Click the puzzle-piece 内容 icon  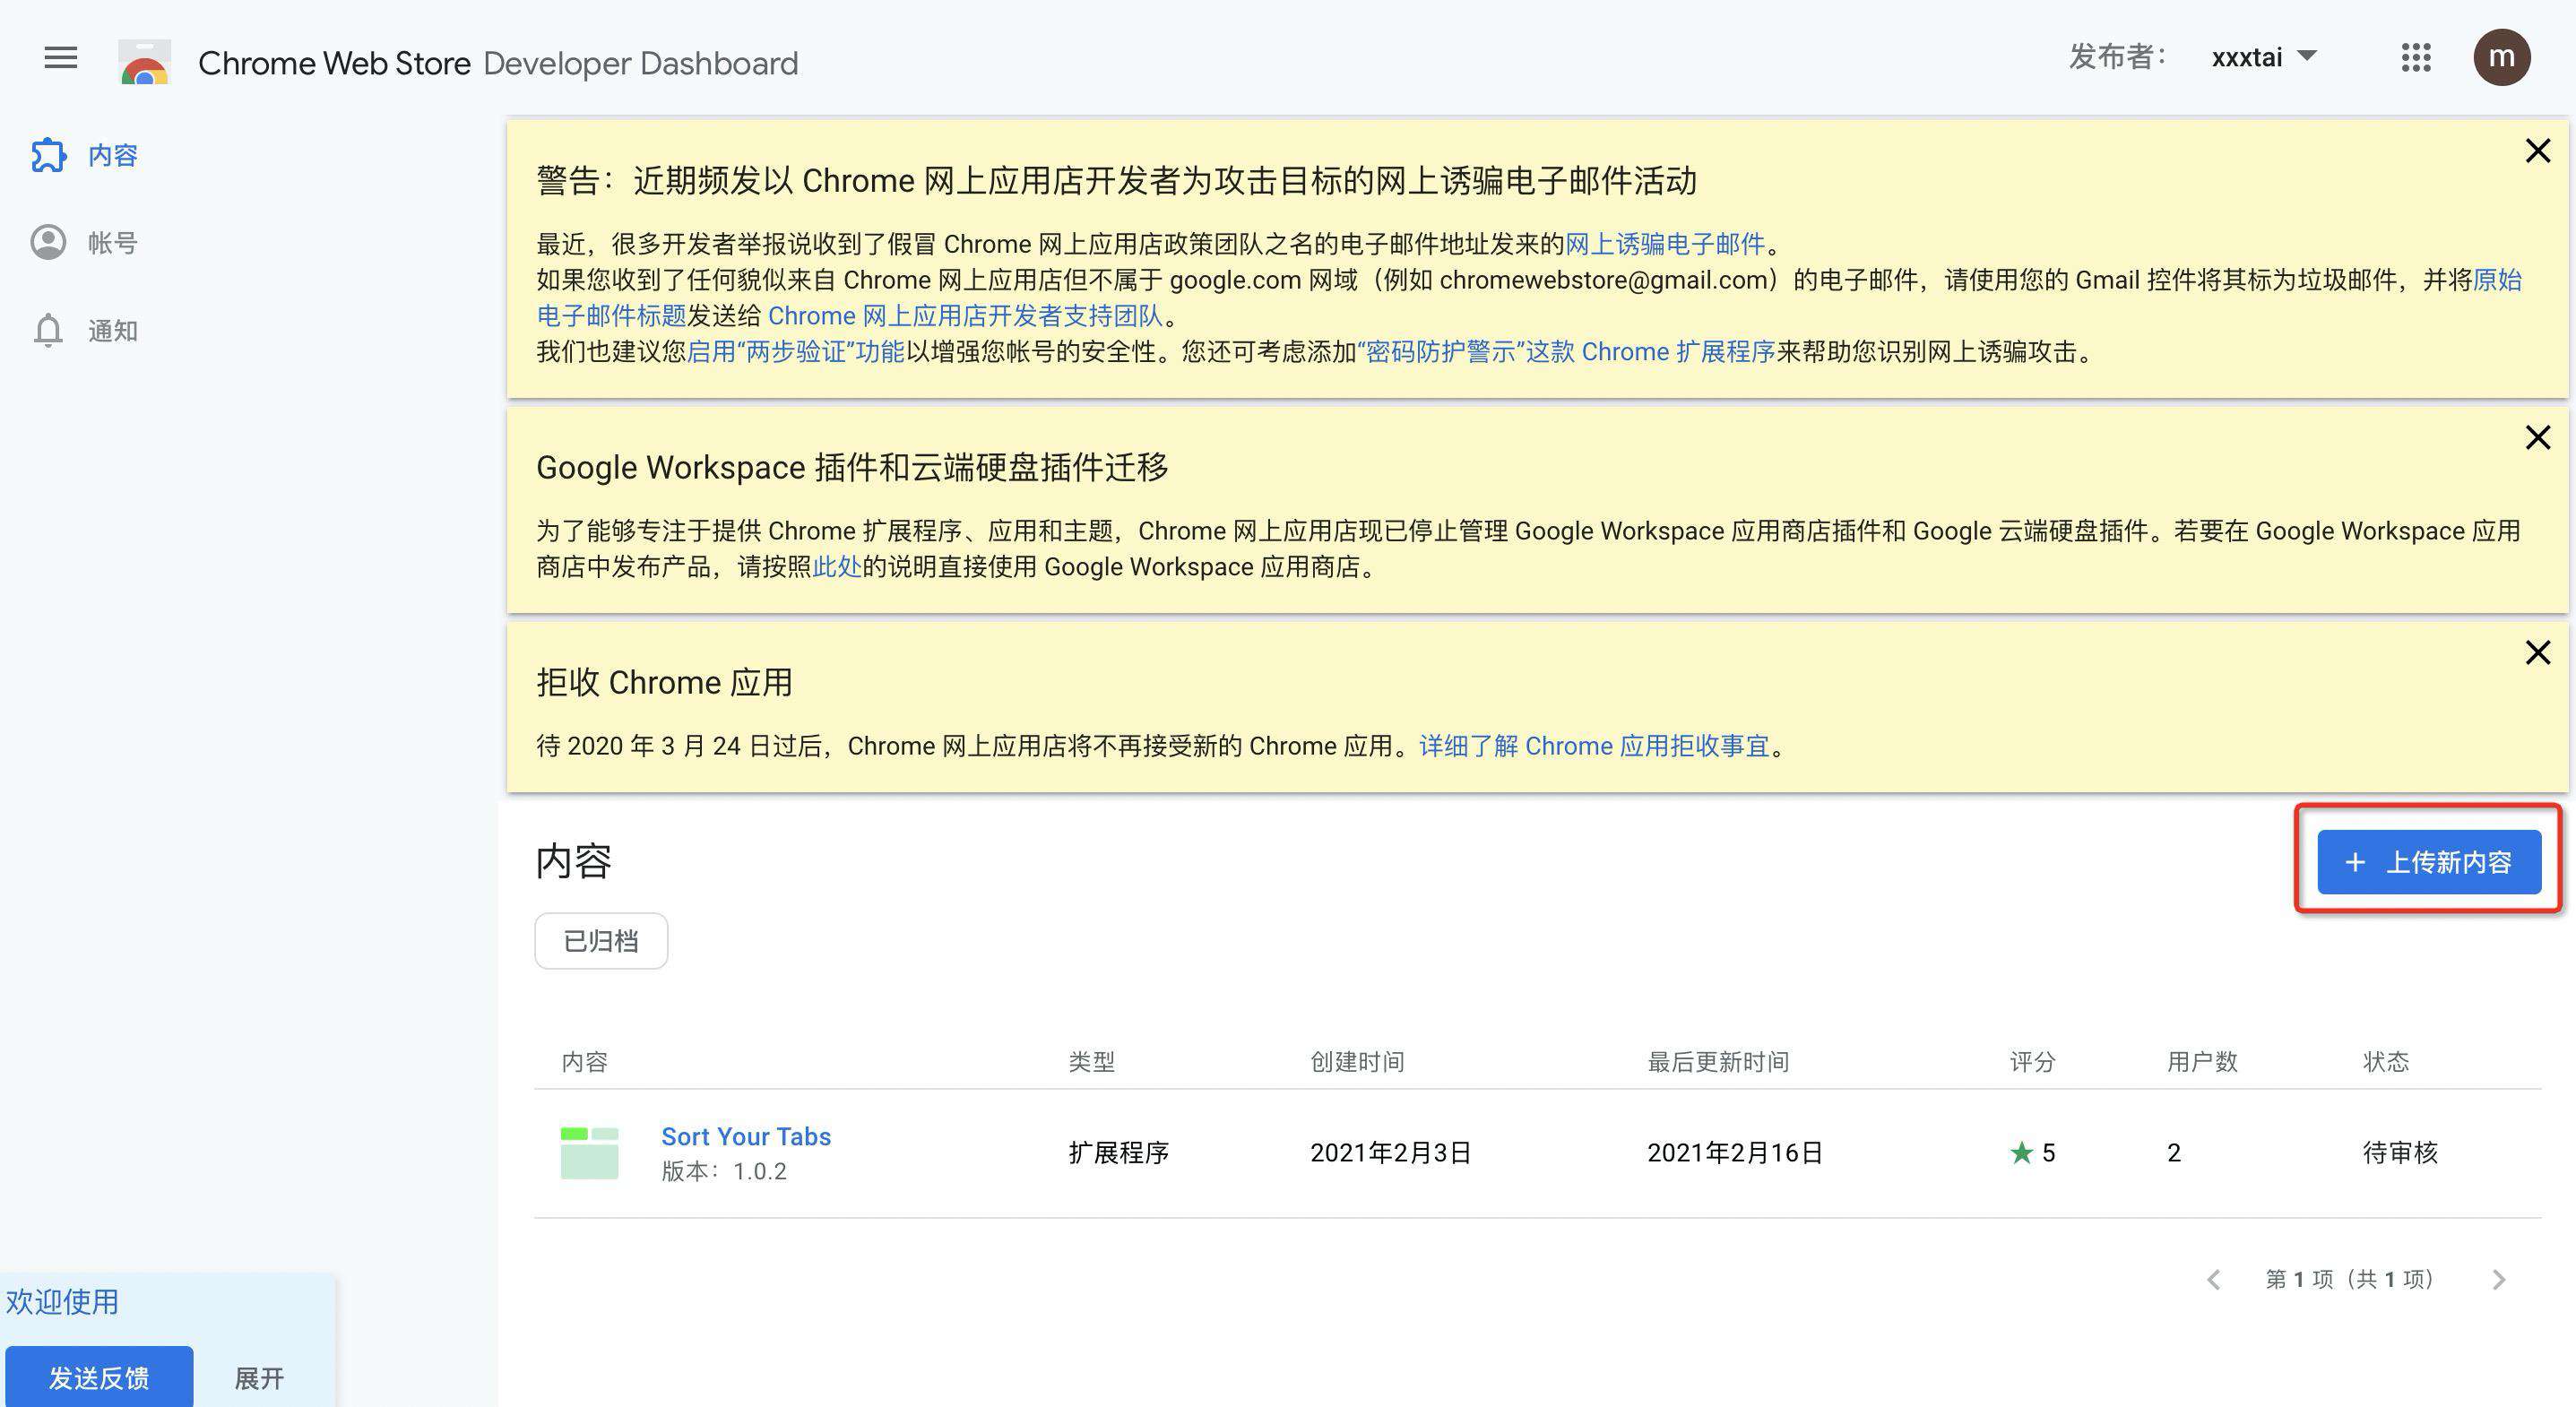pos(48,155)
